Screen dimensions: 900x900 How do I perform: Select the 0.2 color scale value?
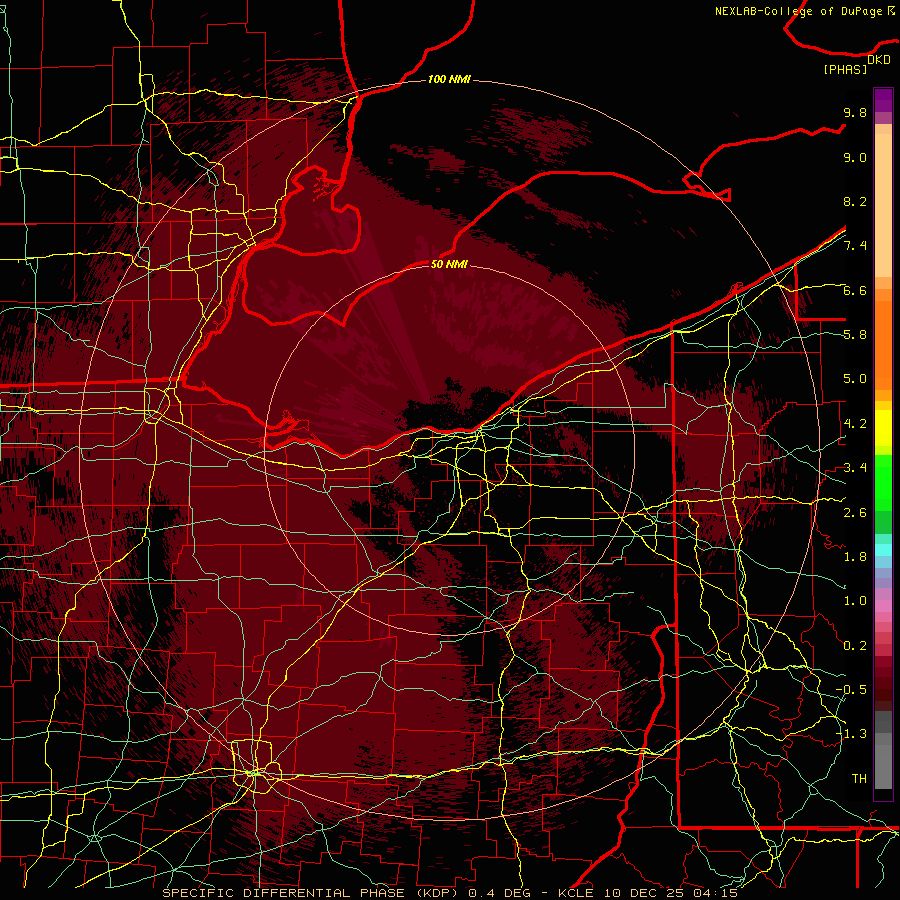pyautogui.click(x=855, y=646)
